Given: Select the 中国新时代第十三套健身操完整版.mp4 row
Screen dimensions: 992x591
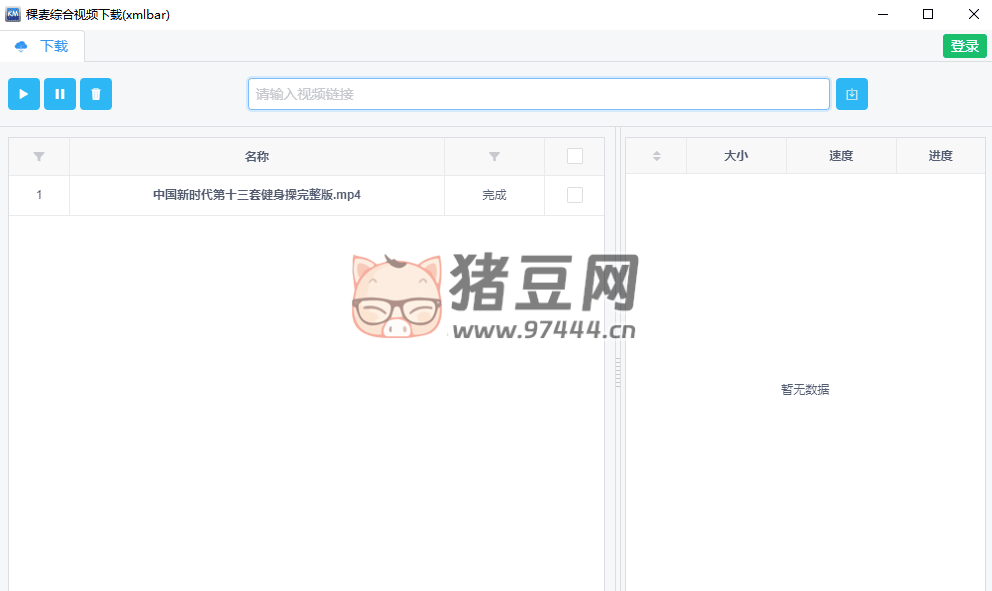Looking at the screenshot, I should 256,195.
